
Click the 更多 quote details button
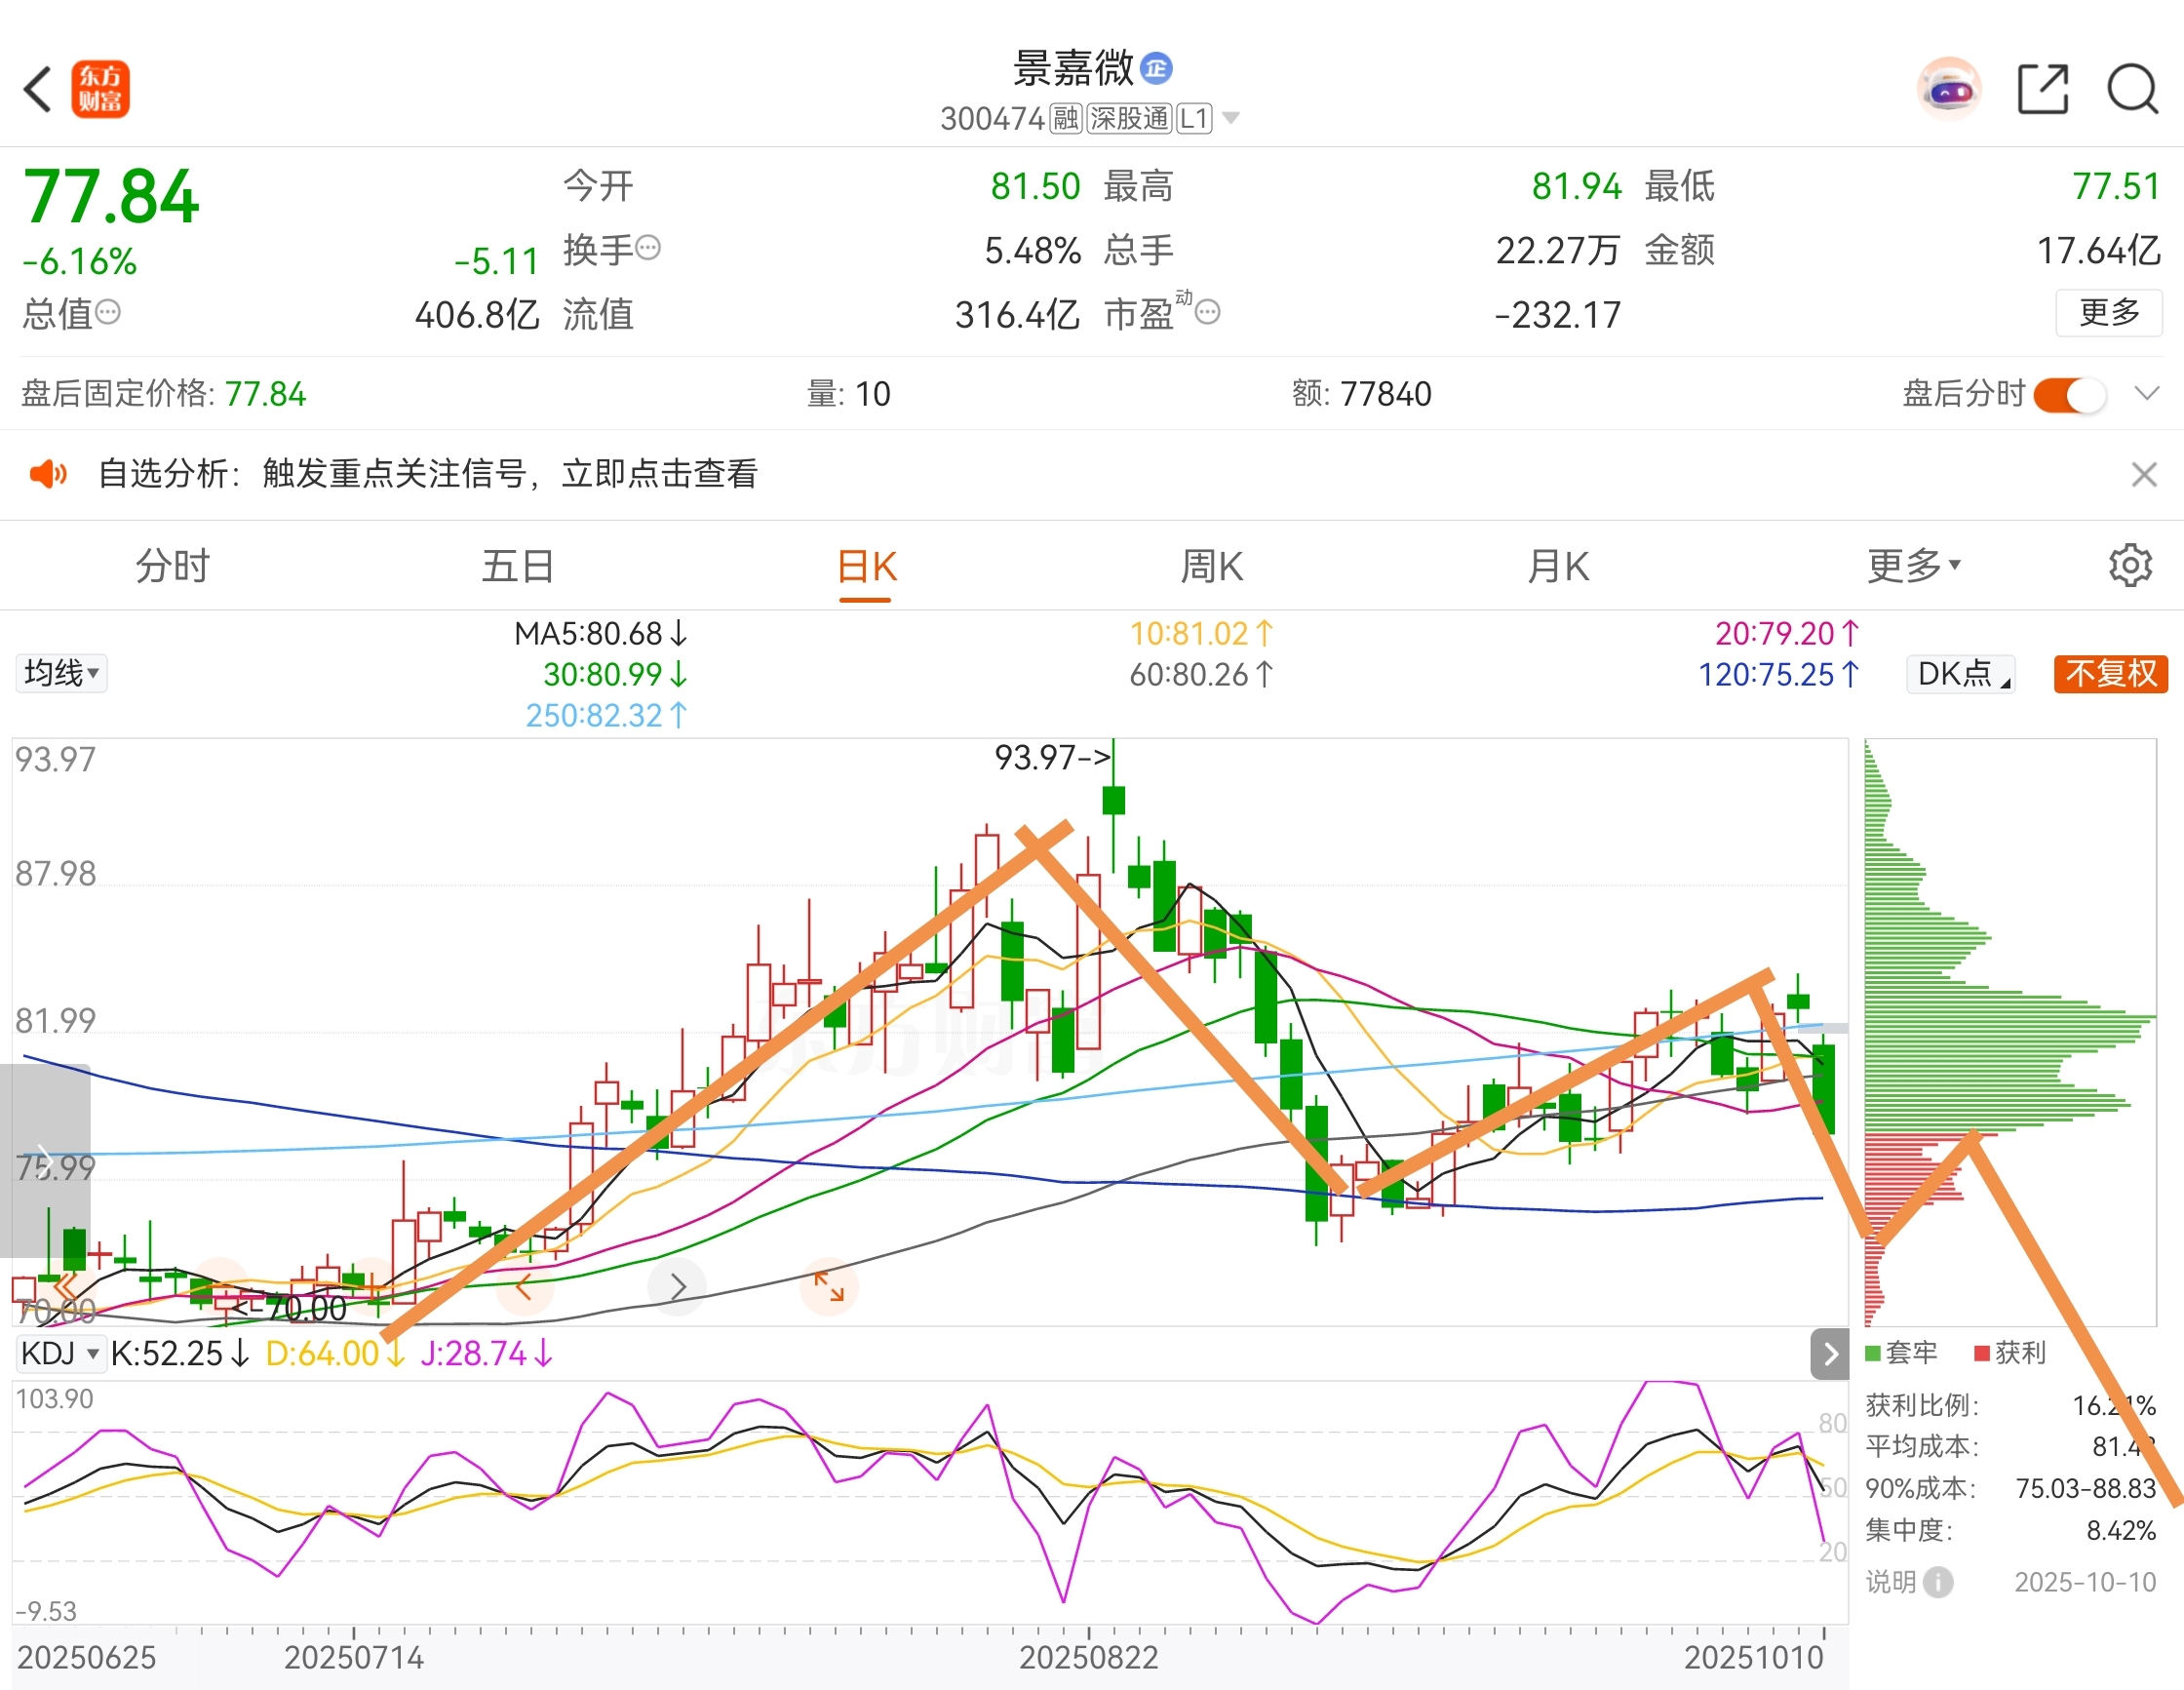[x=2108, y=313]
